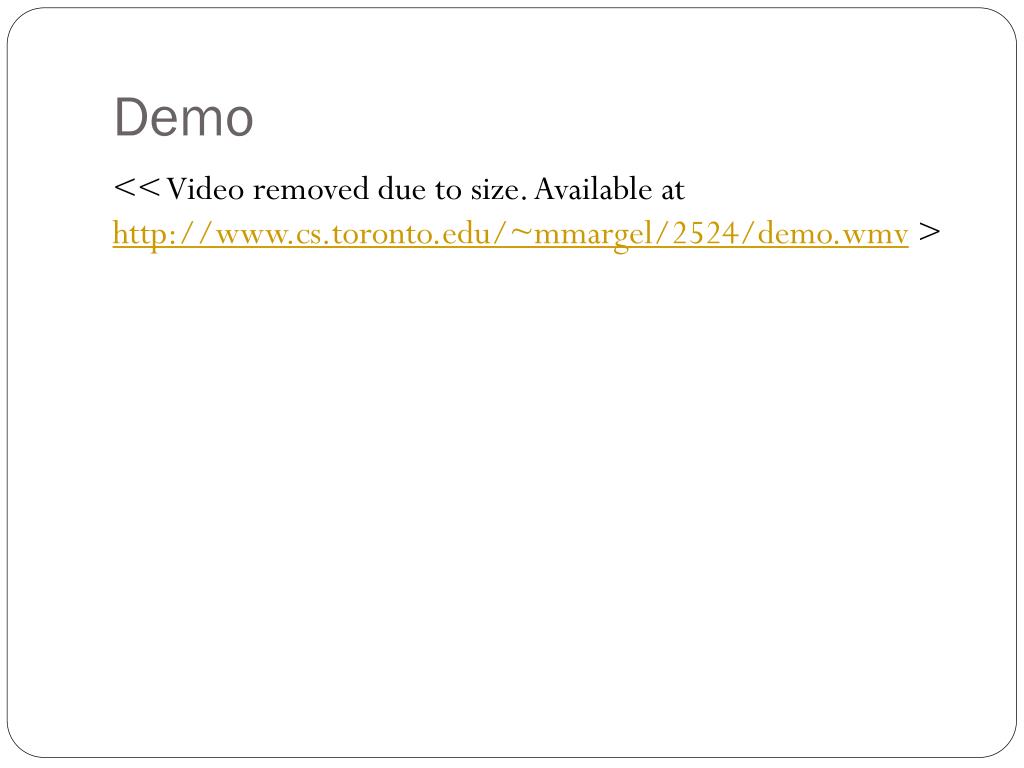Click the word "to" before size
Viewport: 1024px width, 768px height.
pyautogui.click(x=448, y=191)
